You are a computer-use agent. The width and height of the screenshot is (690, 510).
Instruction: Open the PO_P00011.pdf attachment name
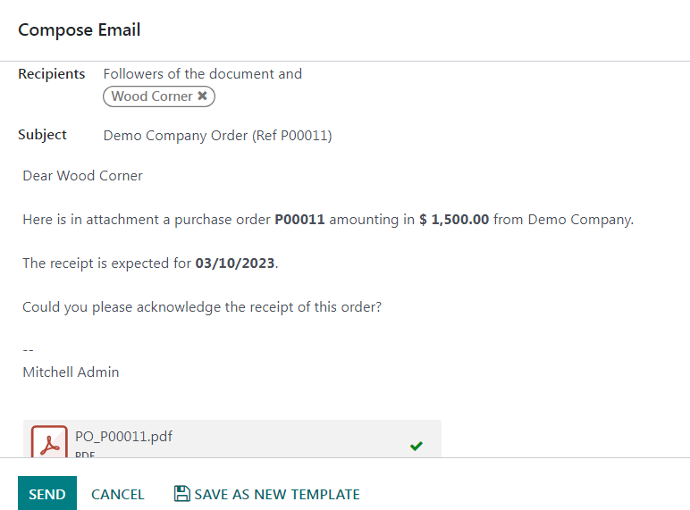[124, 437]
